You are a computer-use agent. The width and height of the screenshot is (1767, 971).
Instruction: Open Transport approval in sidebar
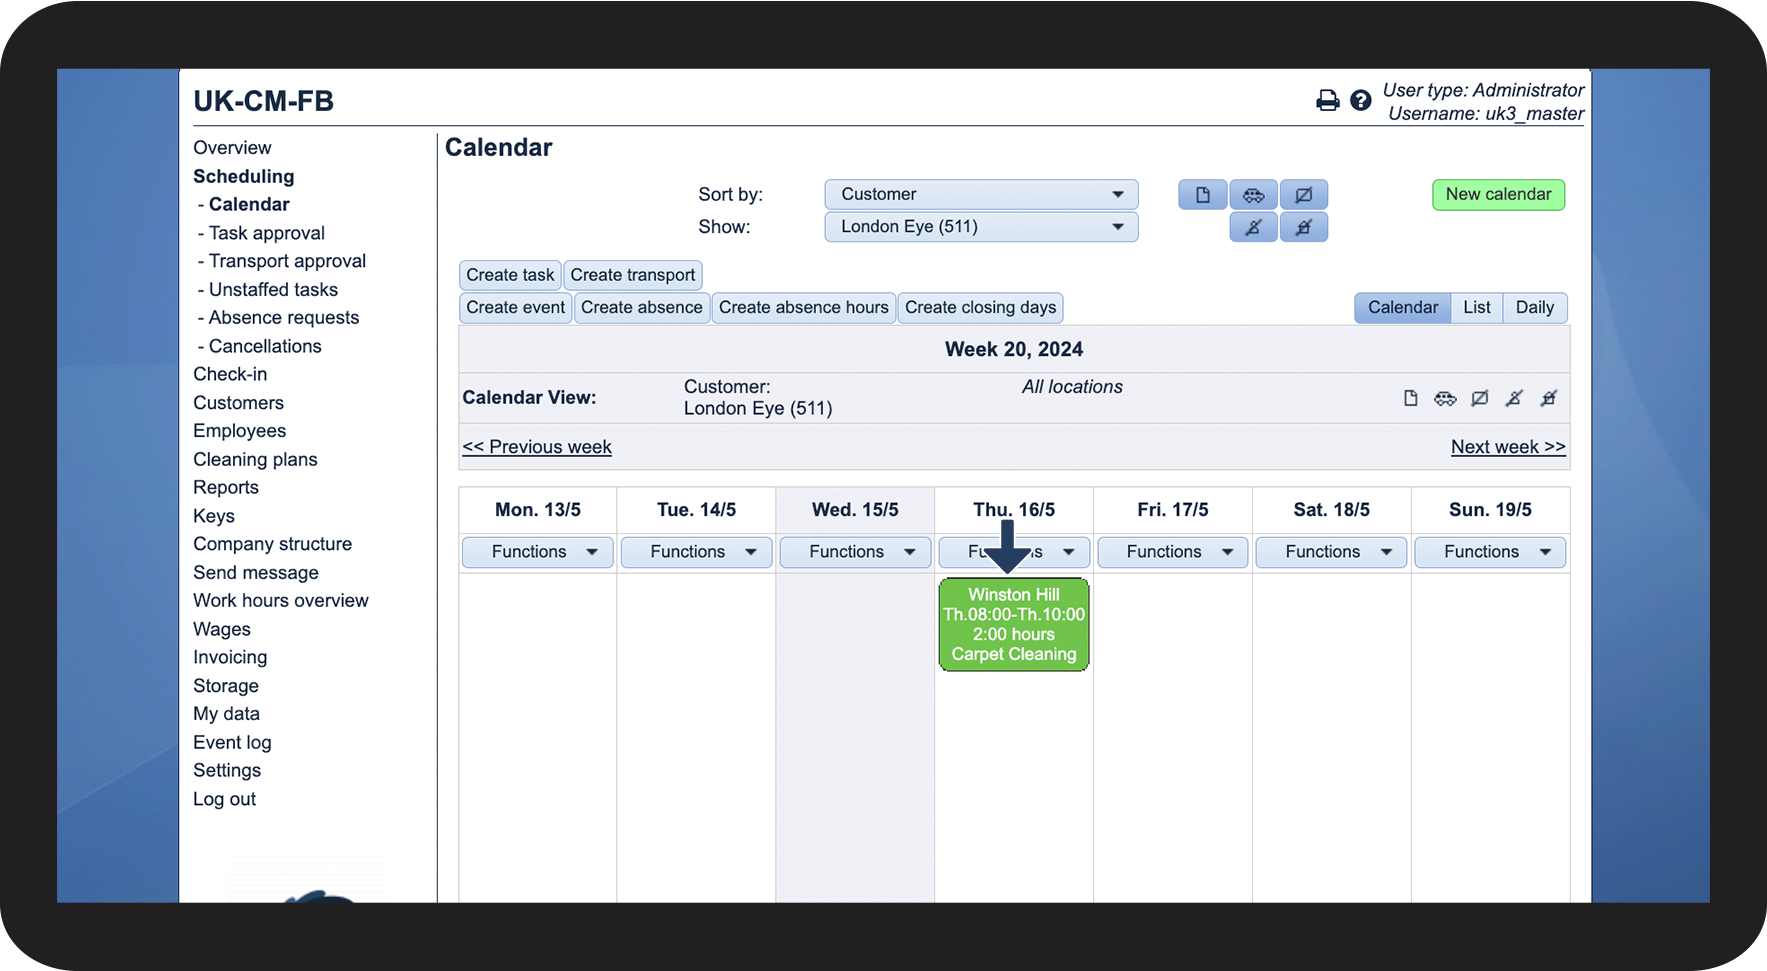tap(288, 261)
